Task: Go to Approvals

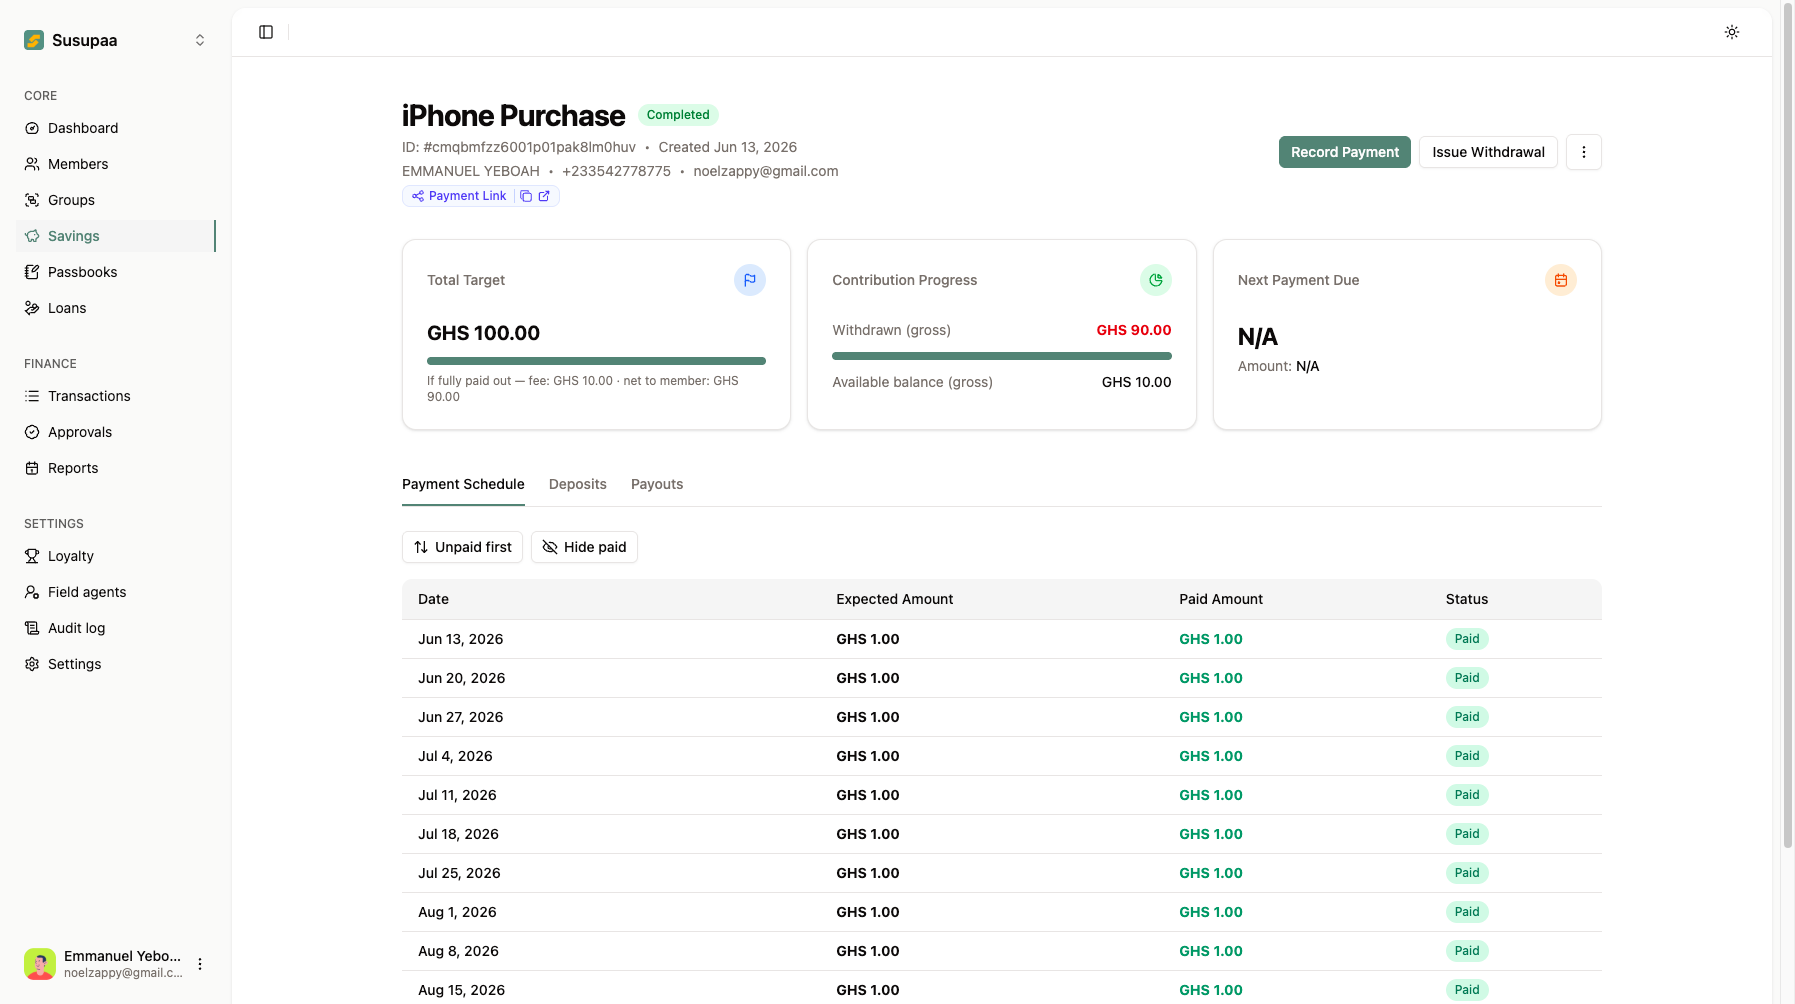Action: click(x=116, y=432)
